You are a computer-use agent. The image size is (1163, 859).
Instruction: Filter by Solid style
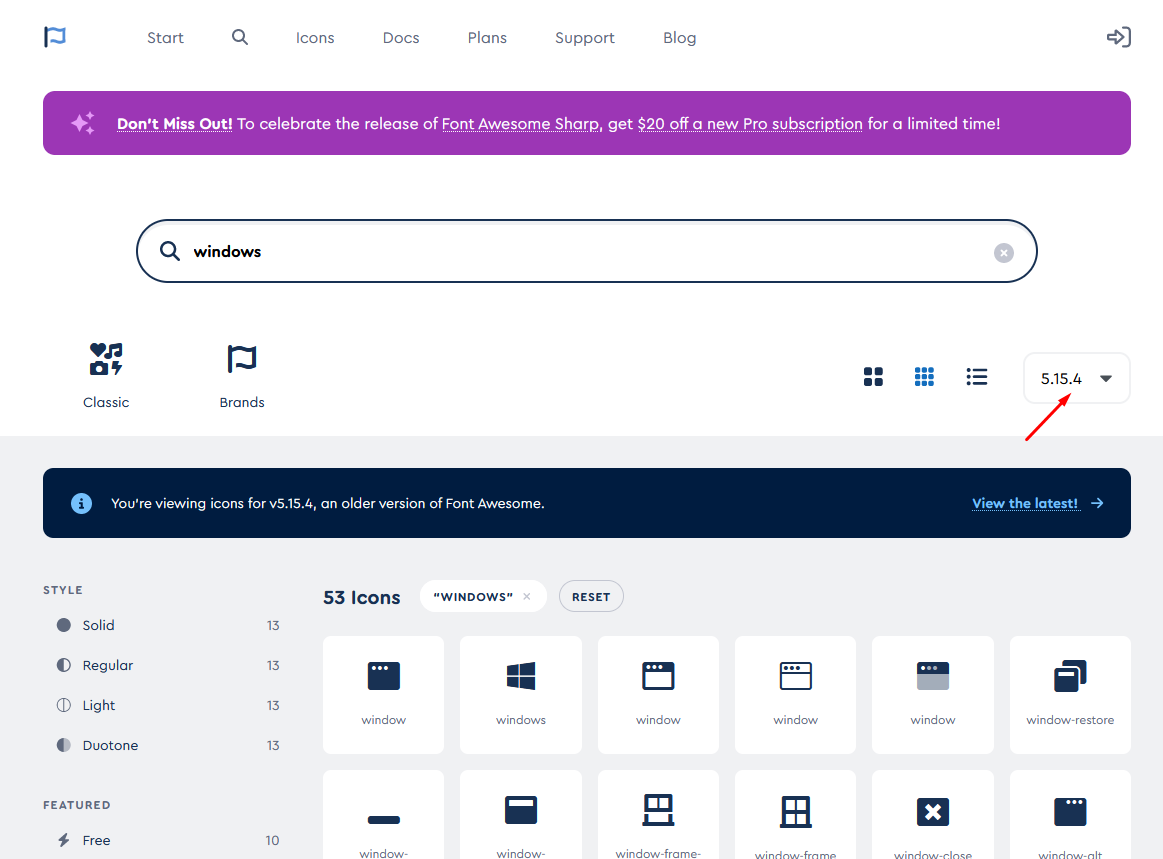tap(168, 625)
